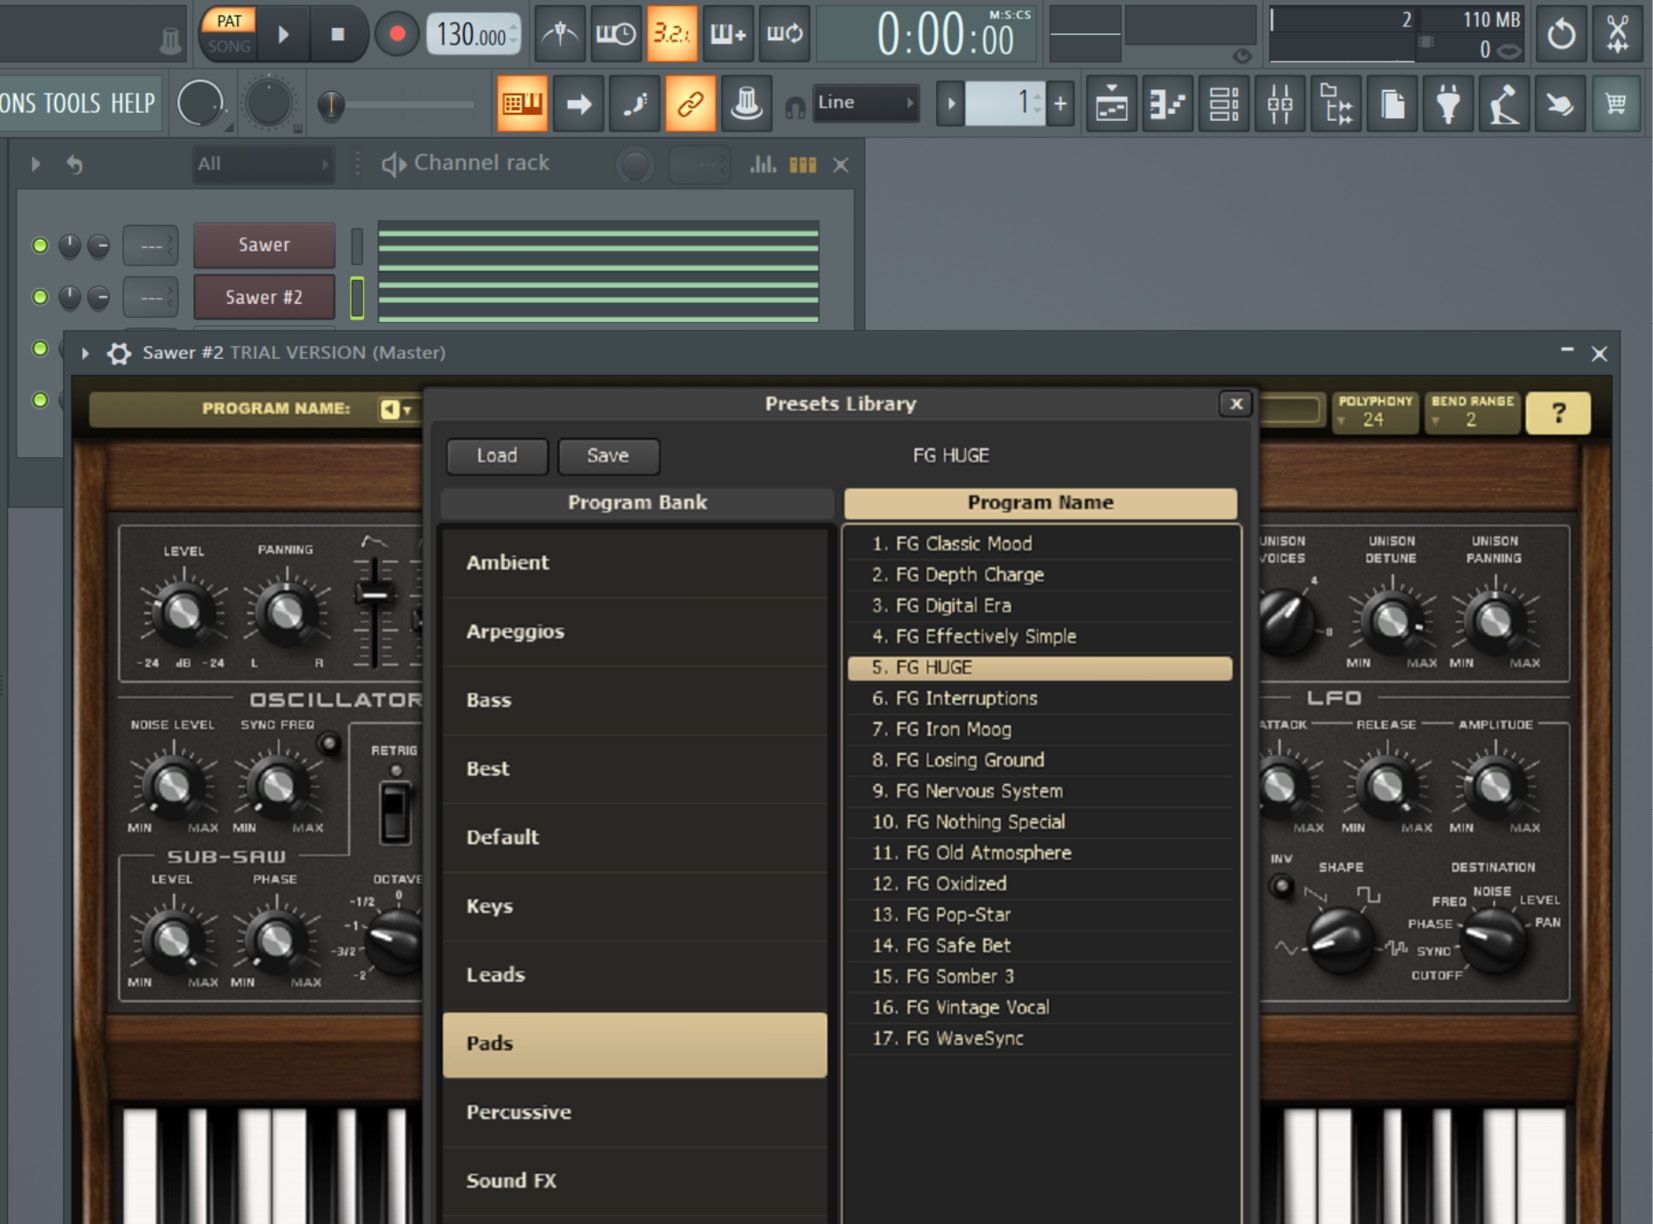Image resolution: width=1653 pixels, height=1224 pixels.
Task: Open the plugin picker plug icon
Action: (x=1448, y=103)
